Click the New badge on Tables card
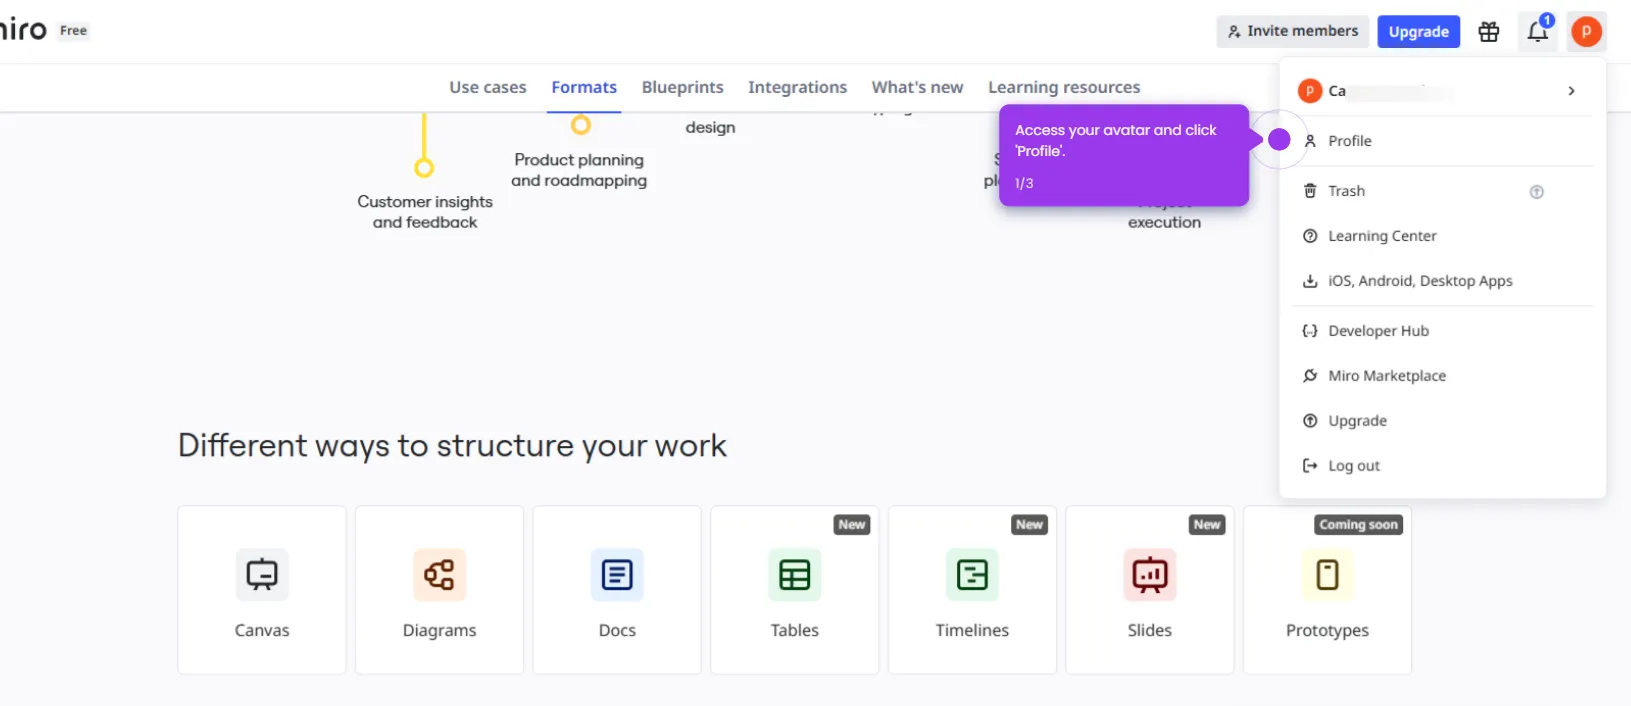Screen dimensions: 1631x706 tap(852, 525)
